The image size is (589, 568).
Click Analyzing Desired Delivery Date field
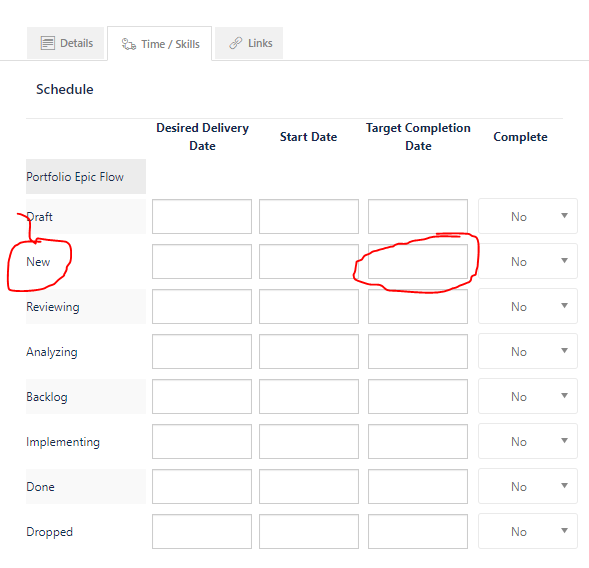point(202,352)
